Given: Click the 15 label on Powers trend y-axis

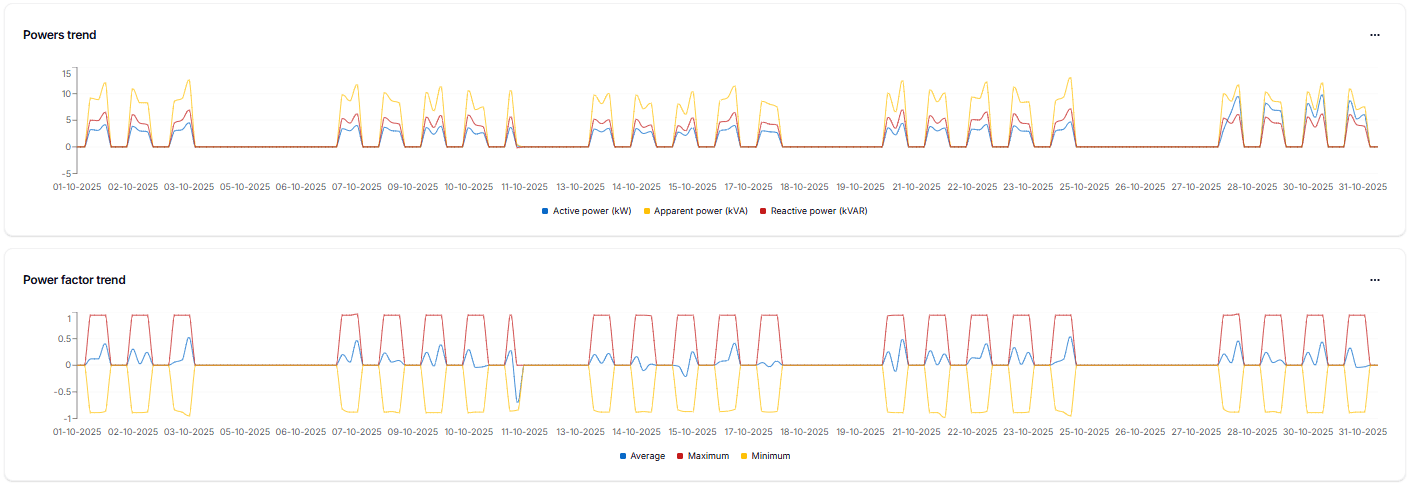Looking at the screenshot, I should 65,73.
